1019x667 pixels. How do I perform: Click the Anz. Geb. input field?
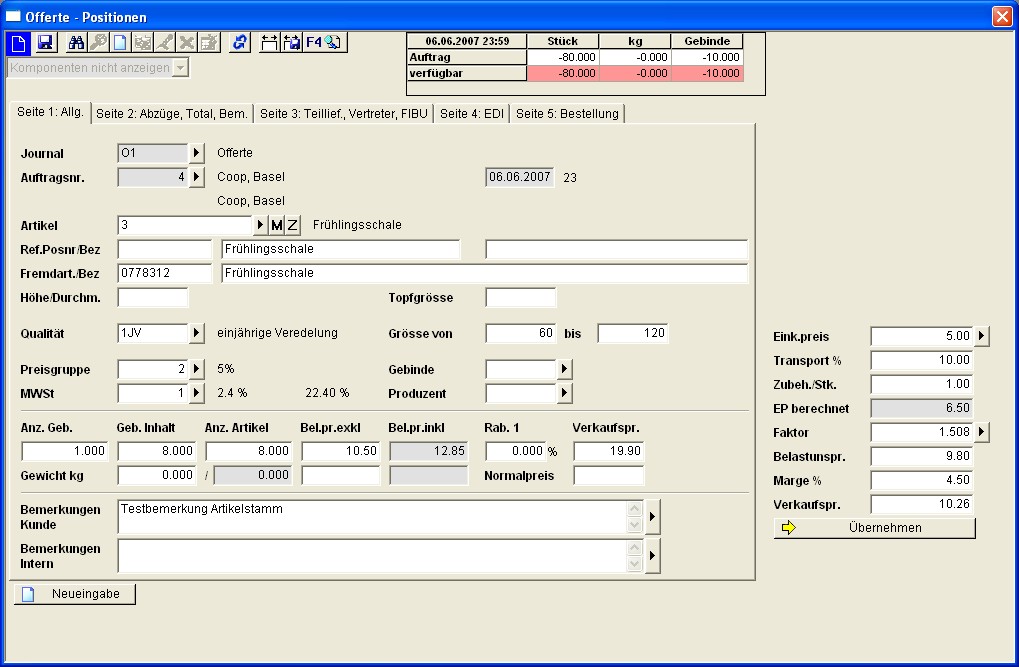[65, 451]
